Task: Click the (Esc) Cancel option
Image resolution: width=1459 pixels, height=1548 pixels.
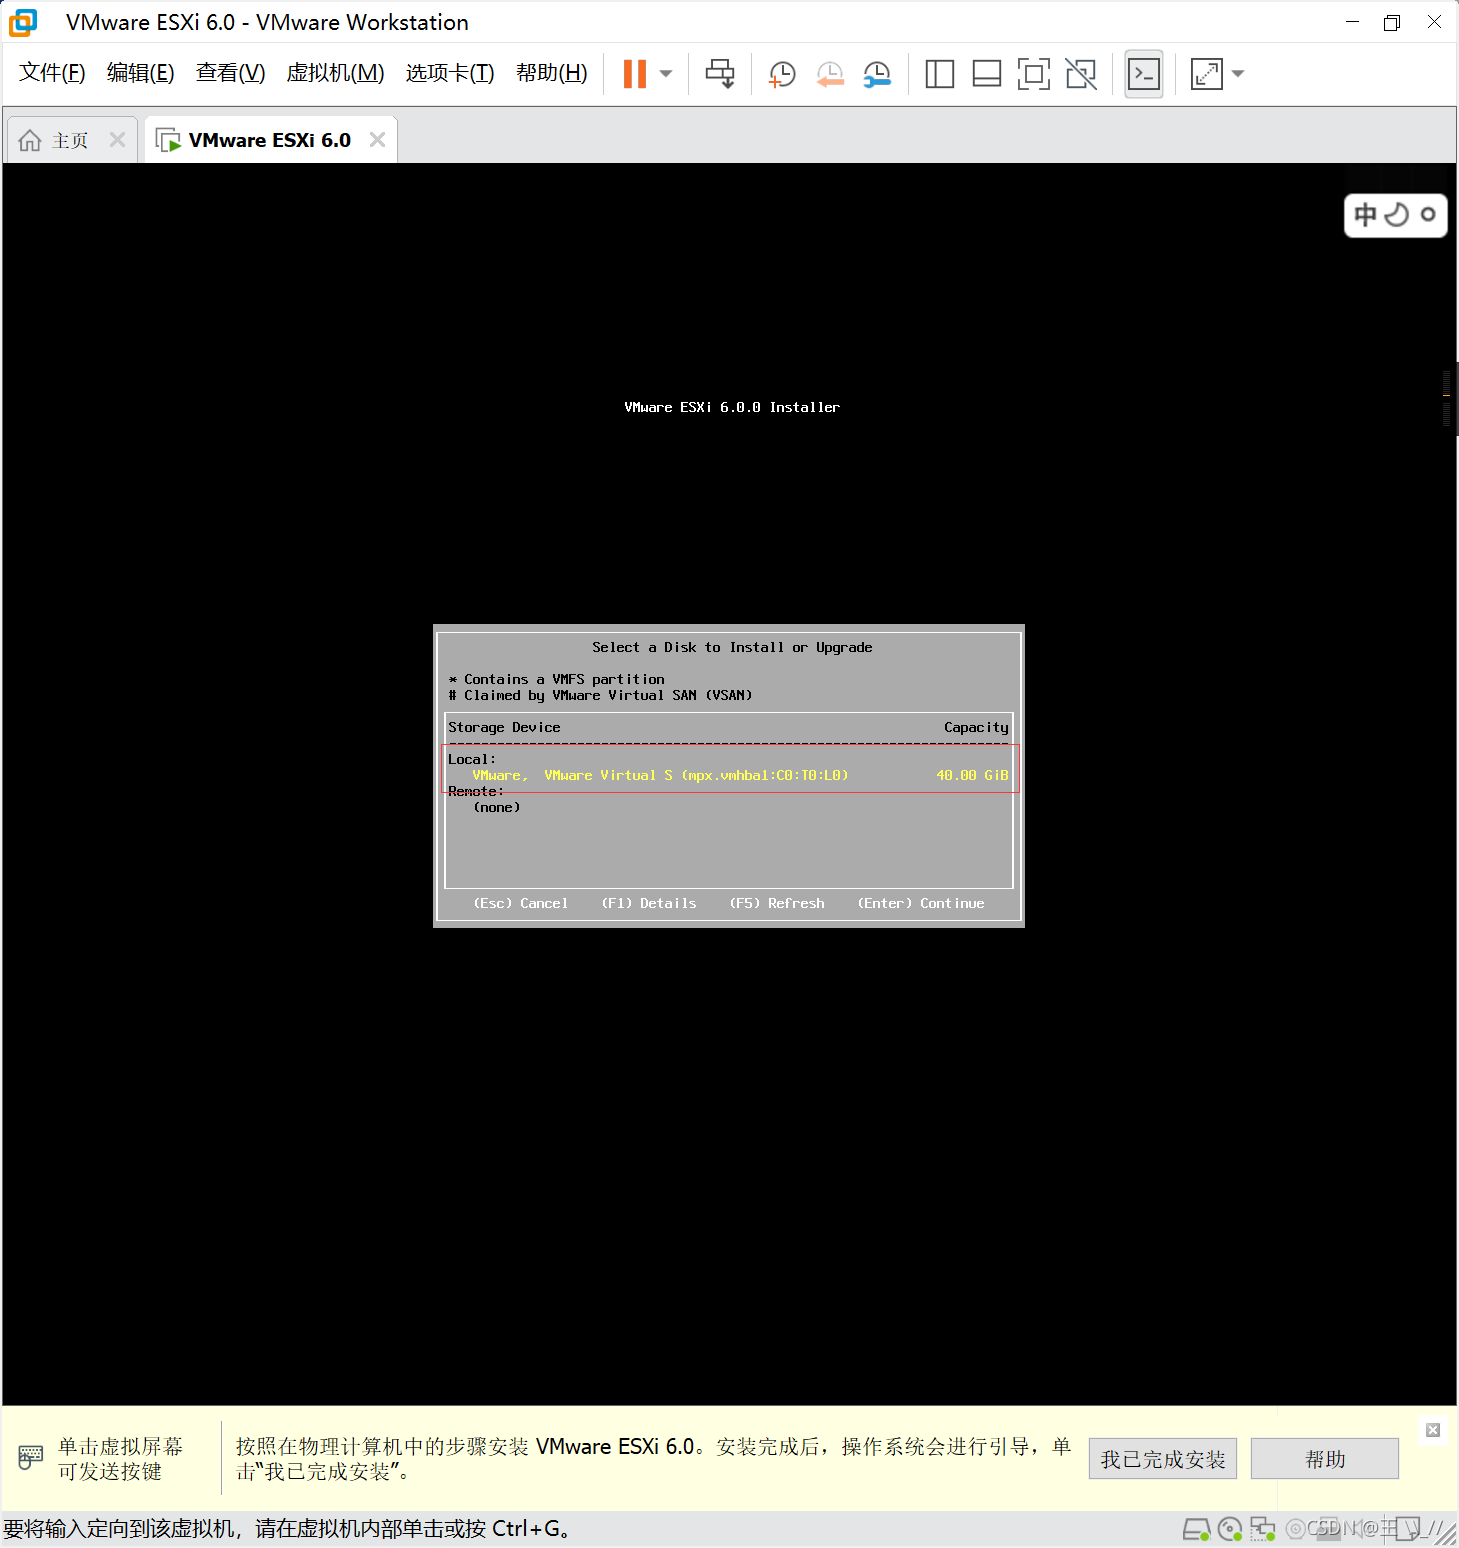Action: coord(520,903)
